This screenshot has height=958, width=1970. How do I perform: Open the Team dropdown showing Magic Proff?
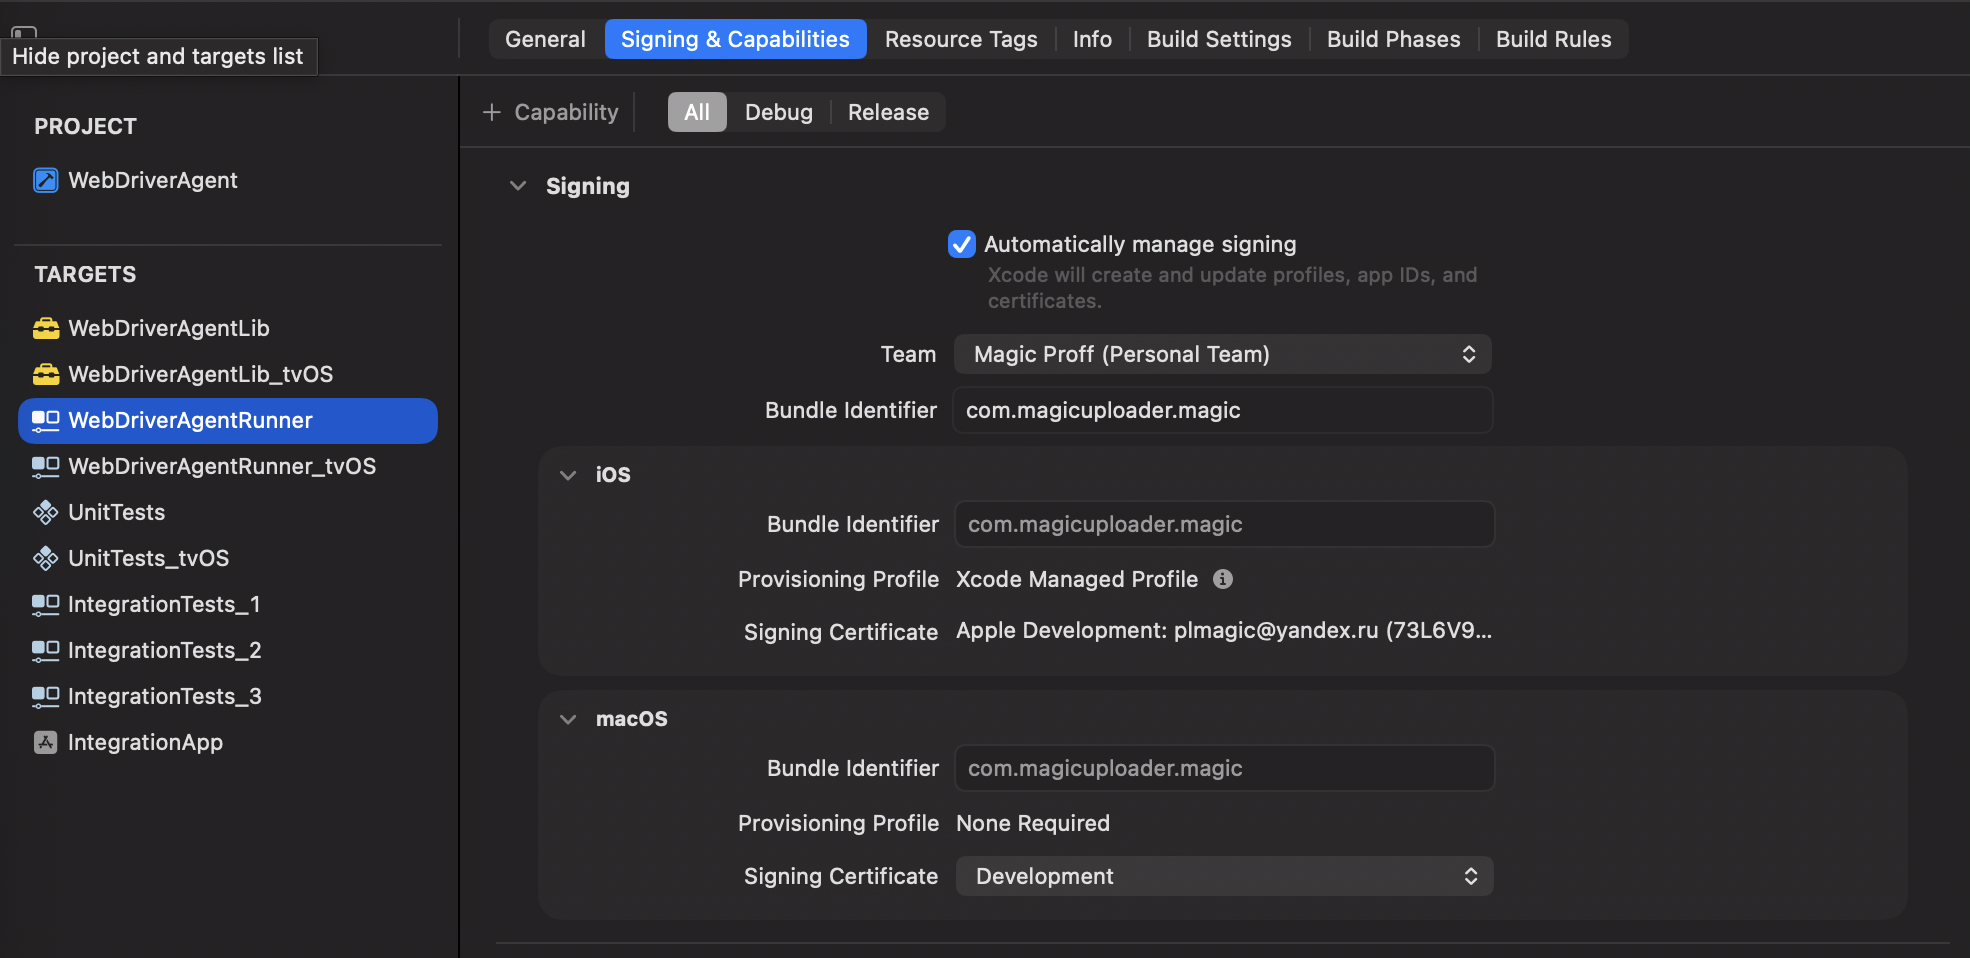1222,354
